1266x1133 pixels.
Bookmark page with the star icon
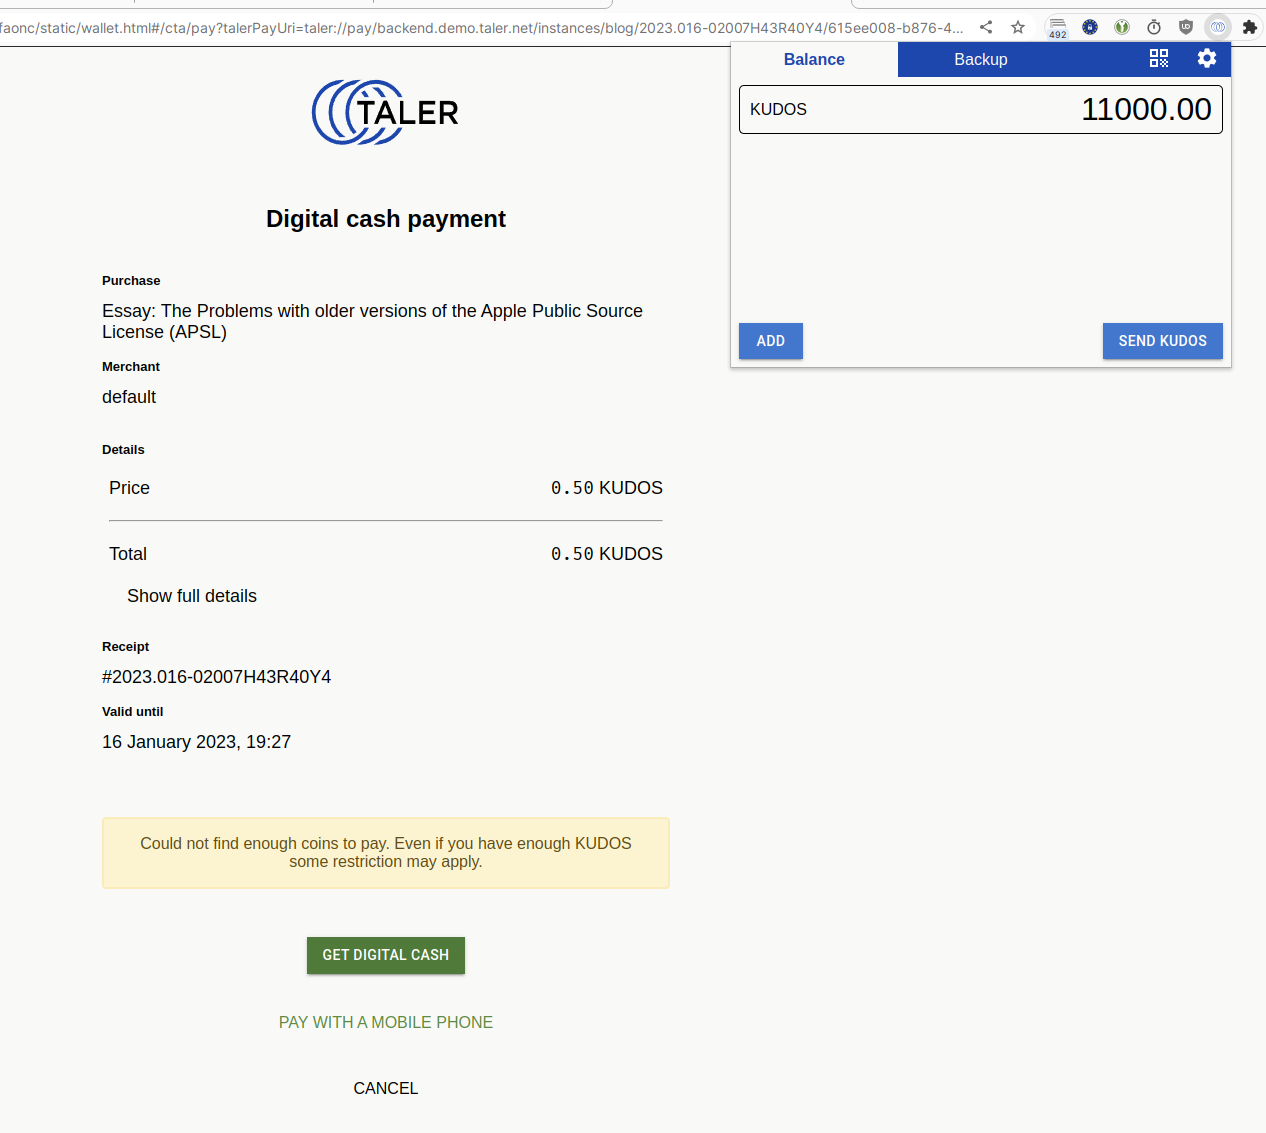point(1018,27)
